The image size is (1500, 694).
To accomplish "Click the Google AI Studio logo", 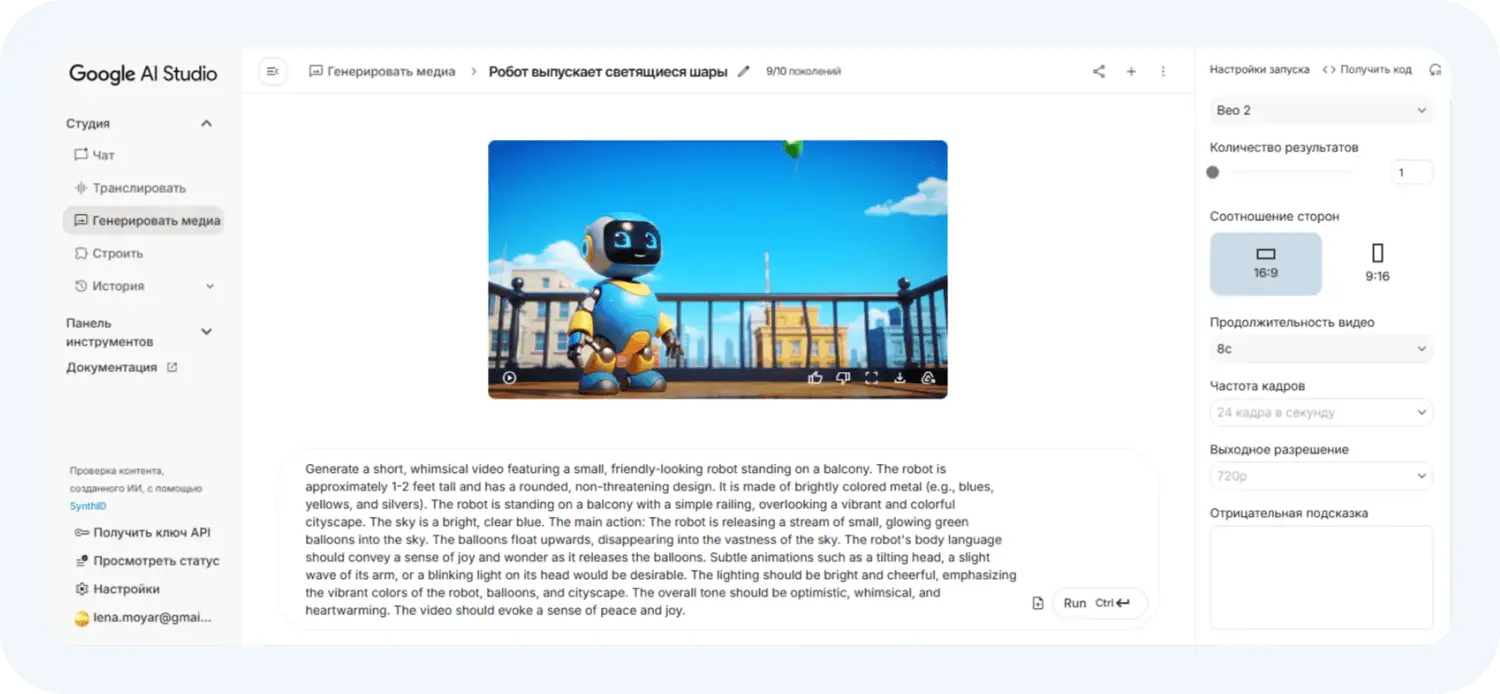I will tap(143, 73).
